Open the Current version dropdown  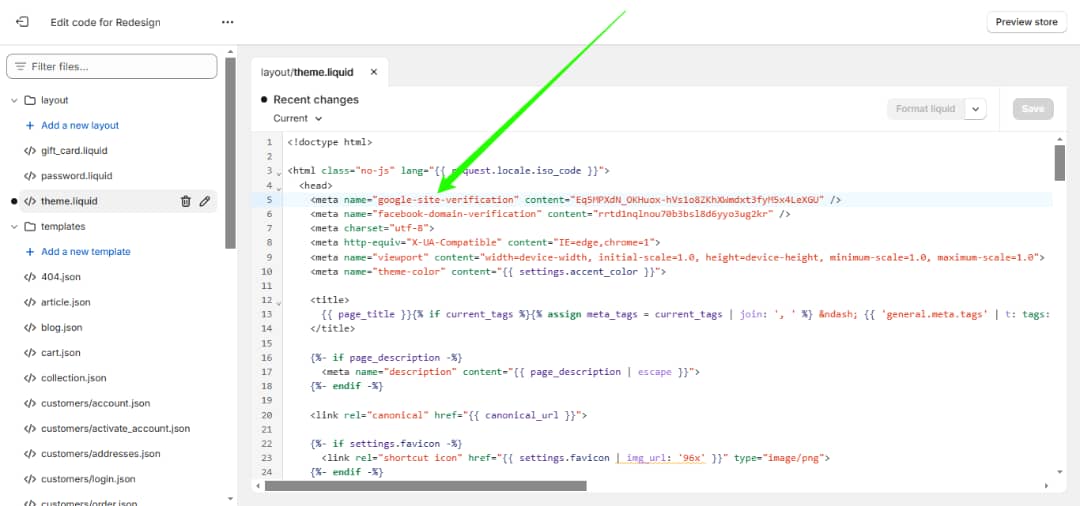coord(298,118)
